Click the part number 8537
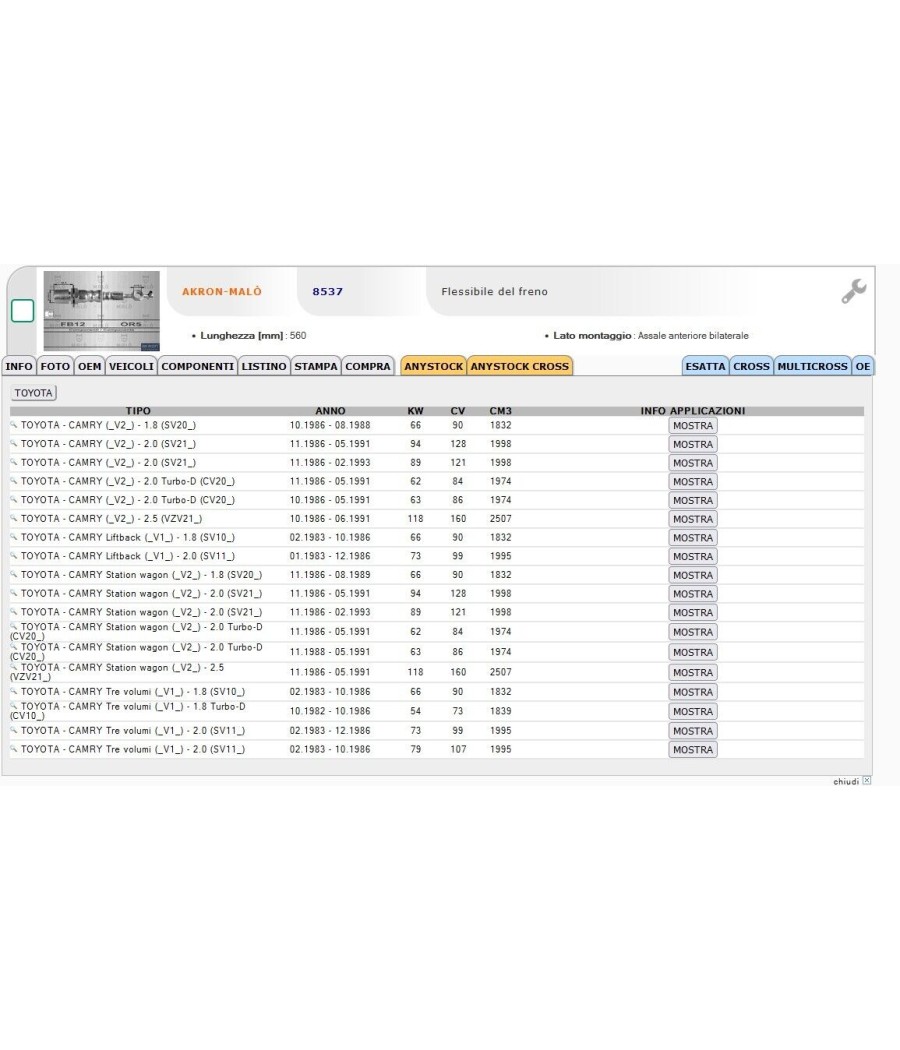The width and height of the screenshot is (900, 1050). pyautogui.click(x=327, y=291)
